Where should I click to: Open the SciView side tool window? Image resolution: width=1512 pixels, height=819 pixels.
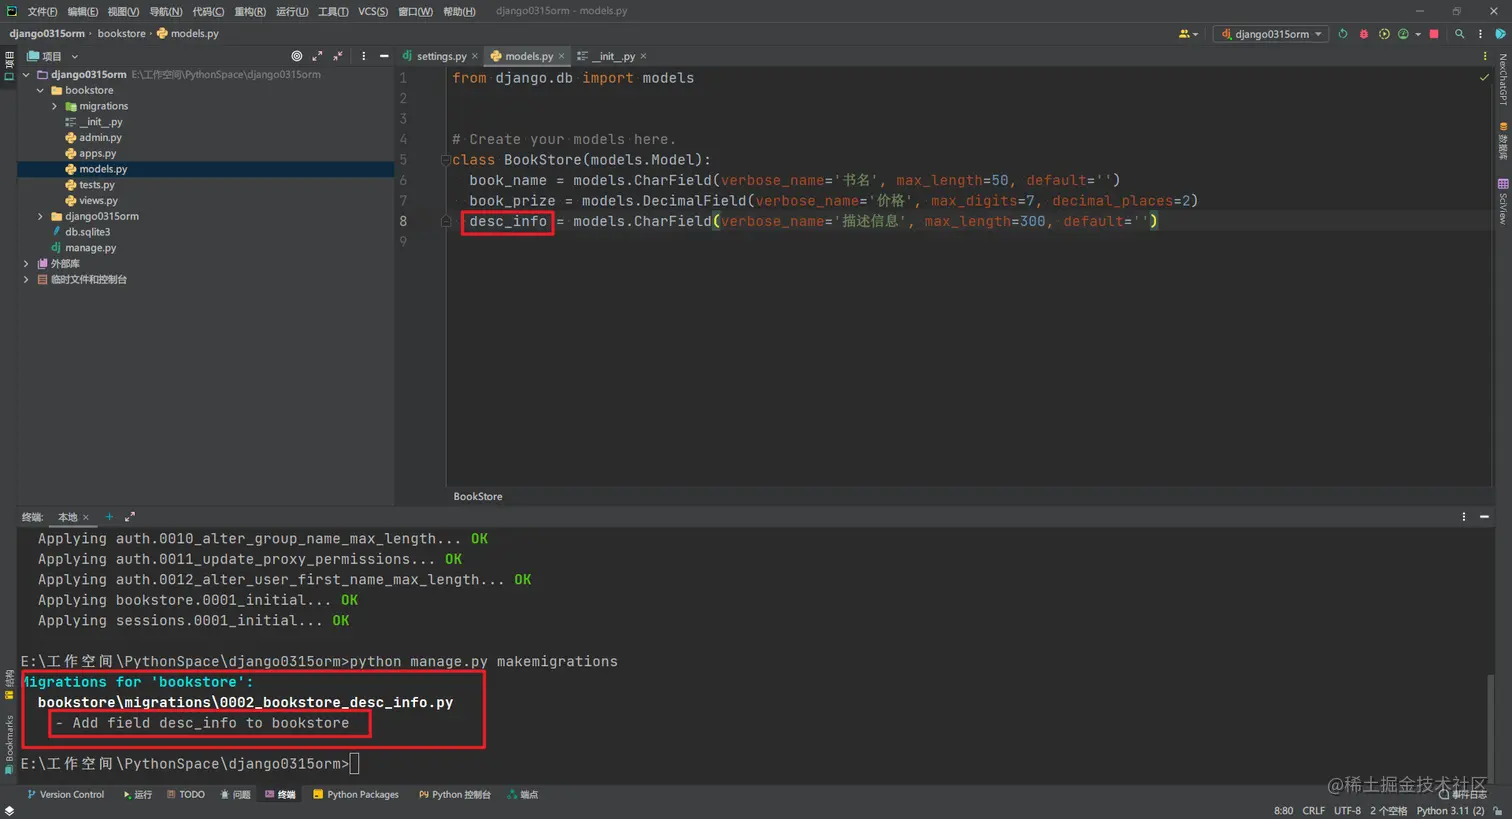point(1502,200)
